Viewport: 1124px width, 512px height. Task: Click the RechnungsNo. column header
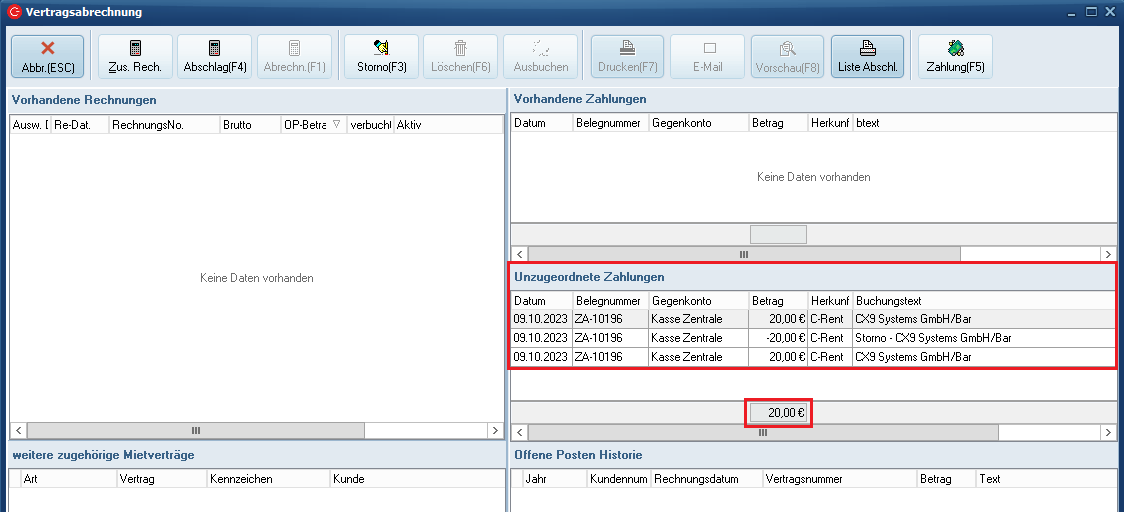click(x=163, y=125)
